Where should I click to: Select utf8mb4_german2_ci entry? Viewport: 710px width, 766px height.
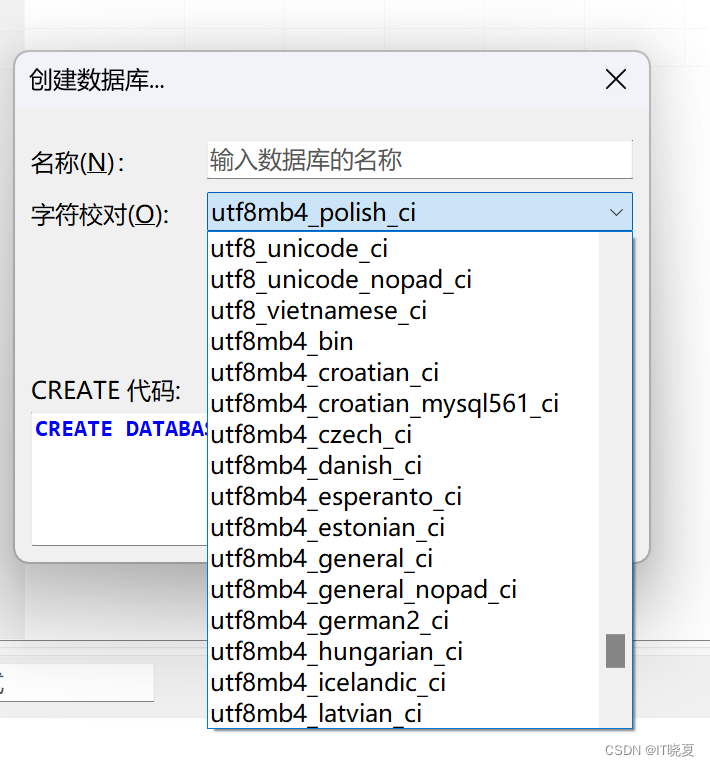(404, 621)
